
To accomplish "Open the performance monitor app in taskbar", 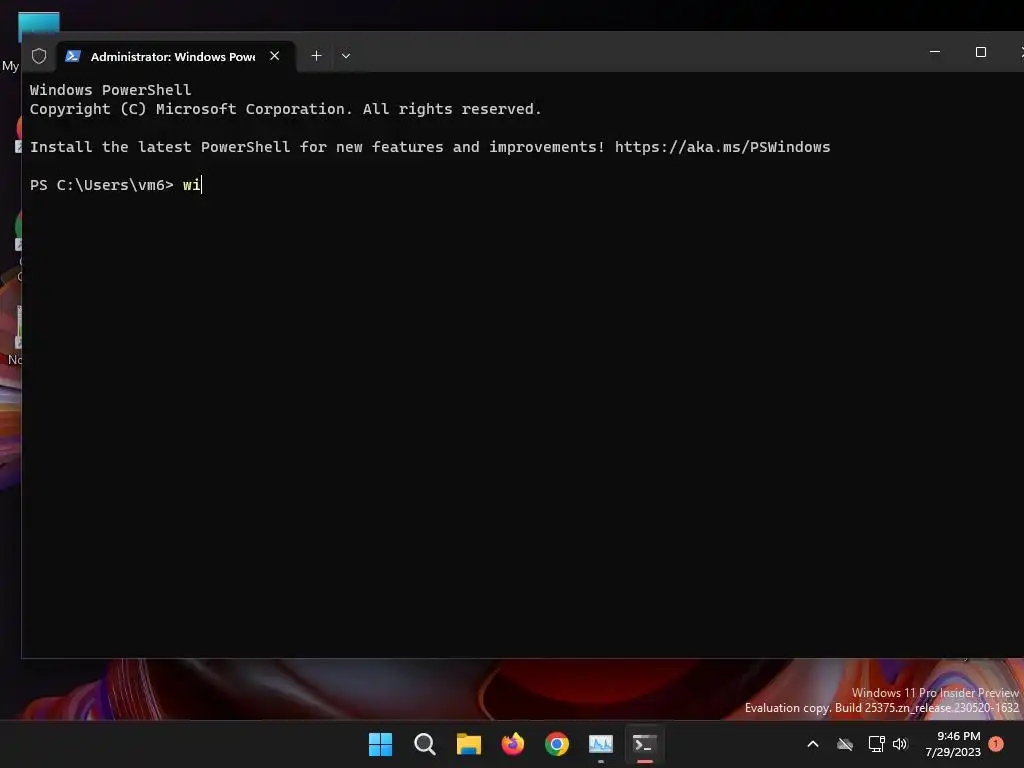I will point(601,744).
